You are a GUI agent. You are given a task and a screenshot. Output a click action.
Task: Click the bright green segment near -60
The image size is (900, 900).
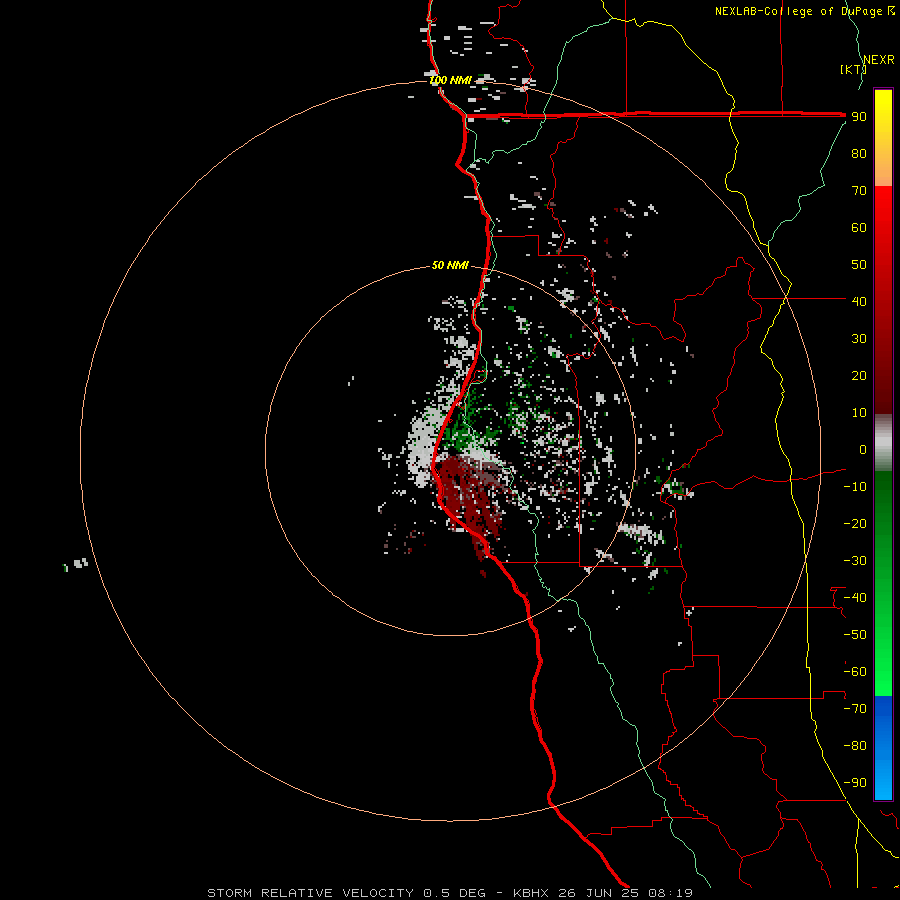(883, 672)
